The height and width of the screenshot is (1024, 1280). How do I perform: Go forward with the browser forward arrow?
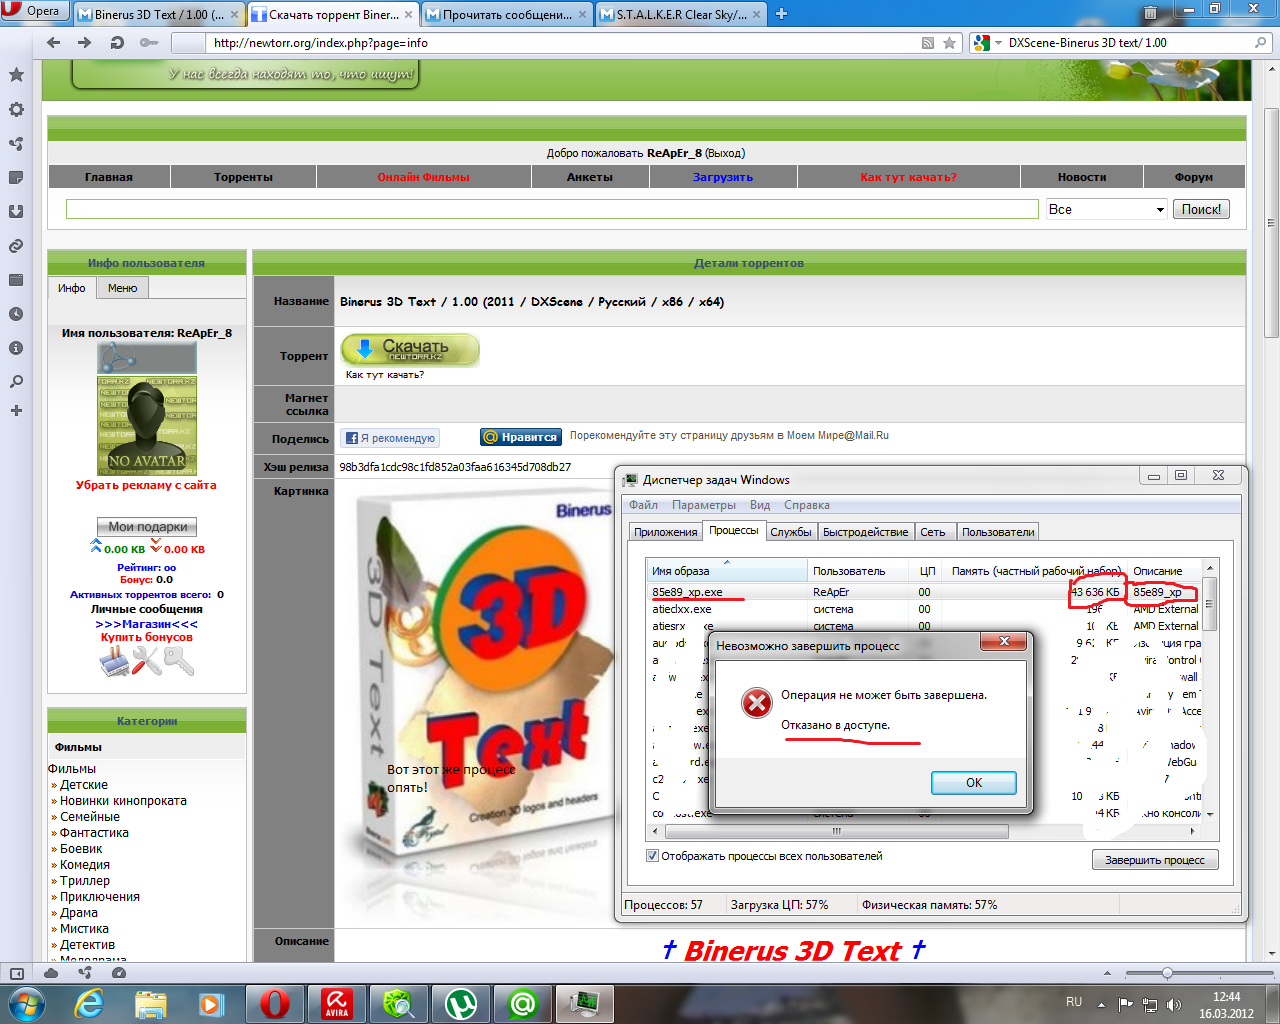[x=85, y=42]
